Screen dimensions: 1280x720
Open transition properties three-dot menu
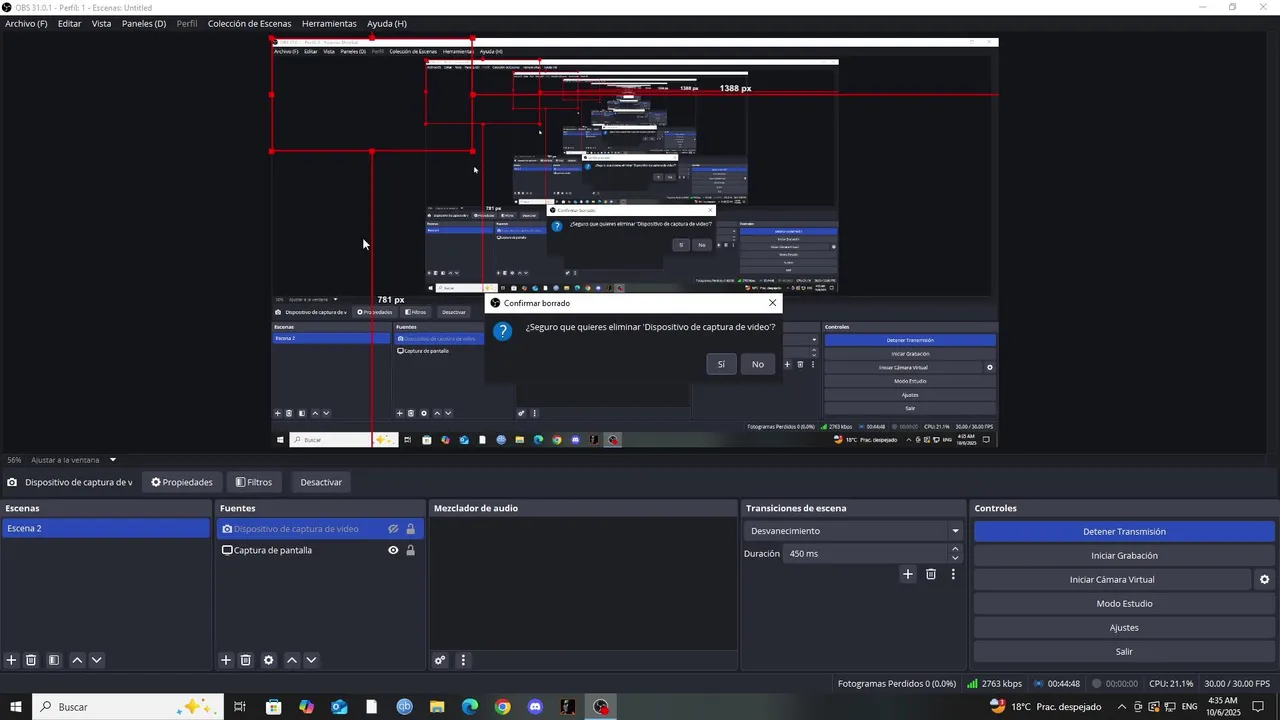[x=953, y=574]
